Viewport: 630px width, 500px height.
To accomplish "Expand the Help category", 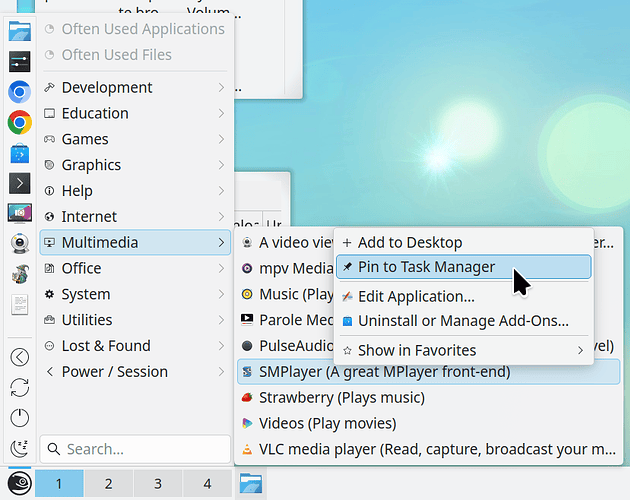I will [135, 191].
